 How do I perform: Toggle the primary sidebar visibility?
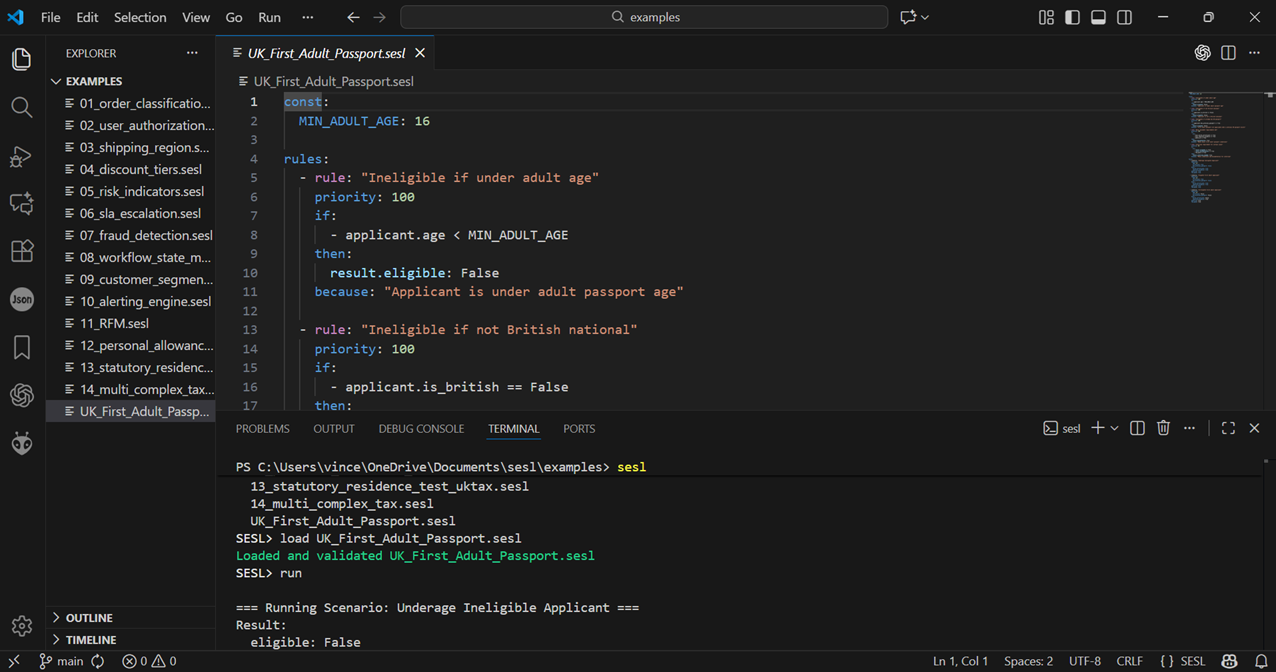point(1071,17)
